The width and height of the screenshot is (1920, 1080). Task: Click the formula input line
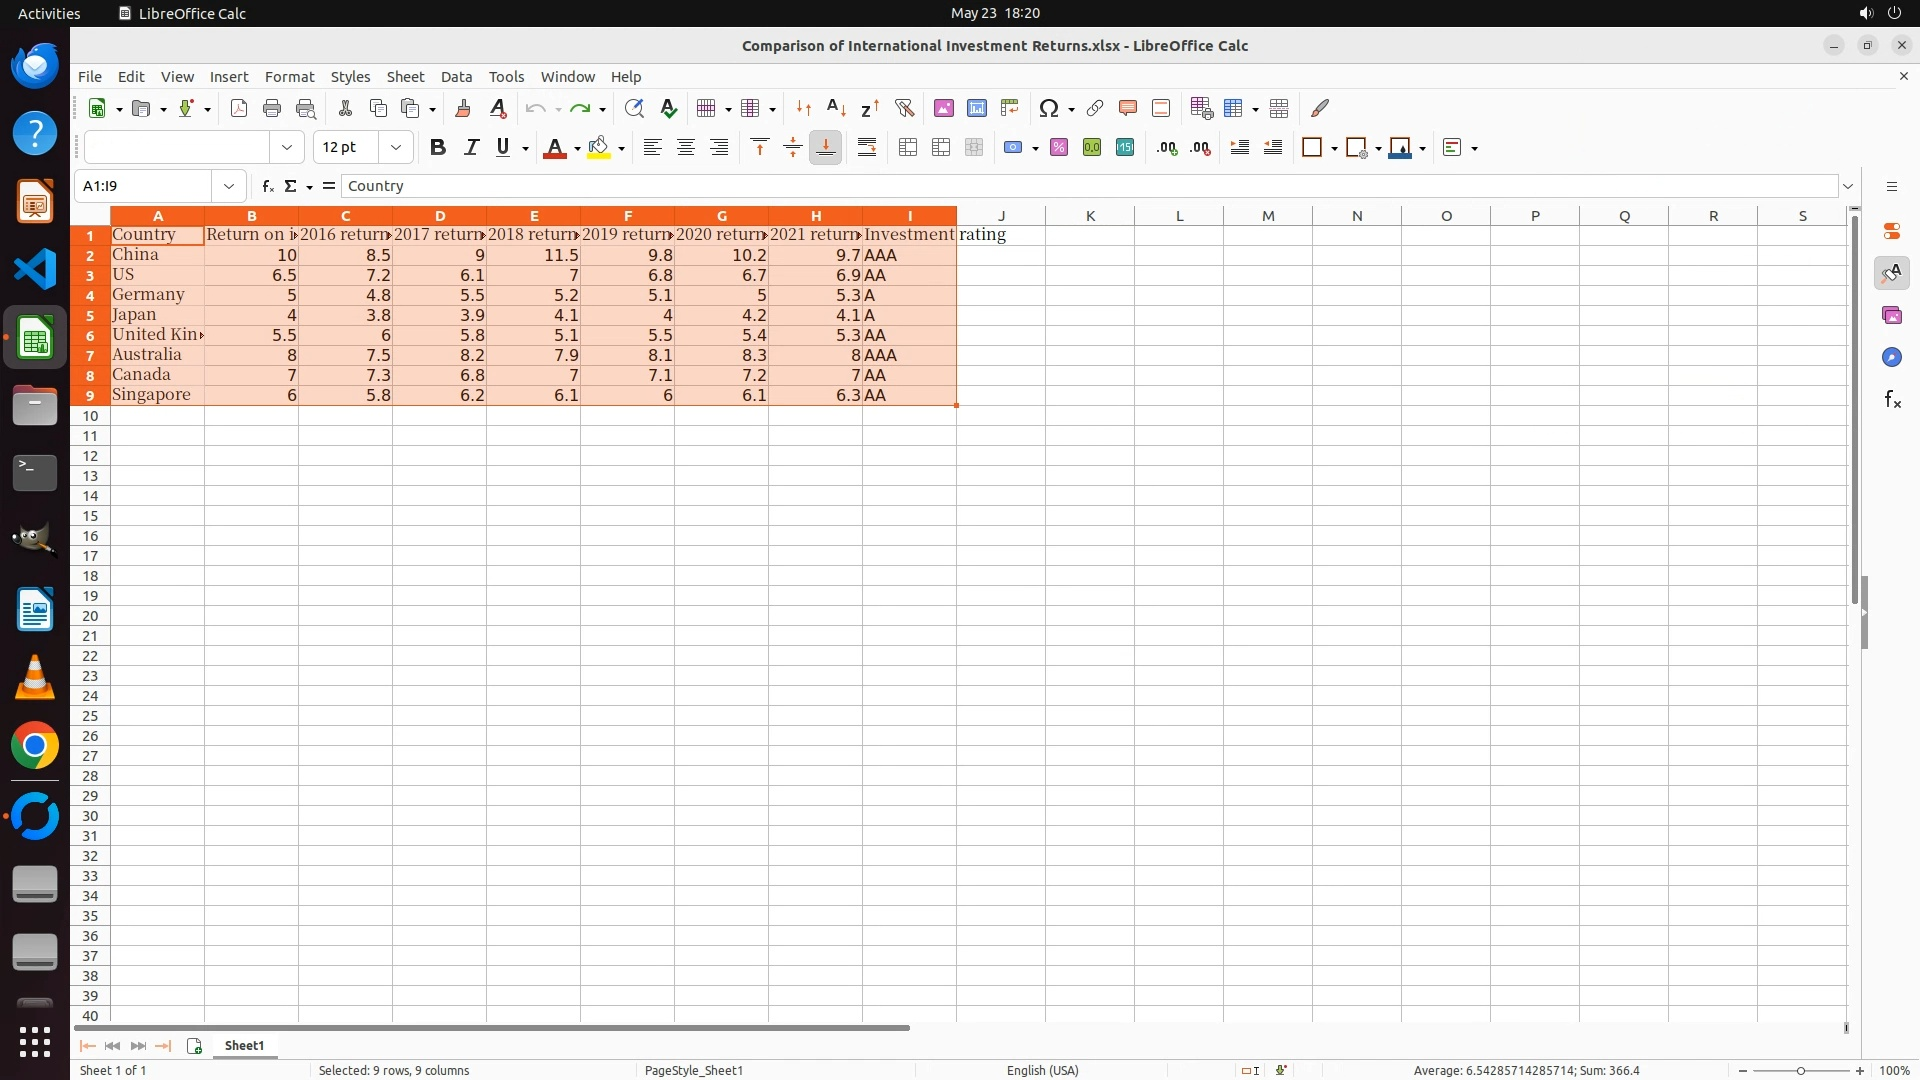coord(1088,186)
